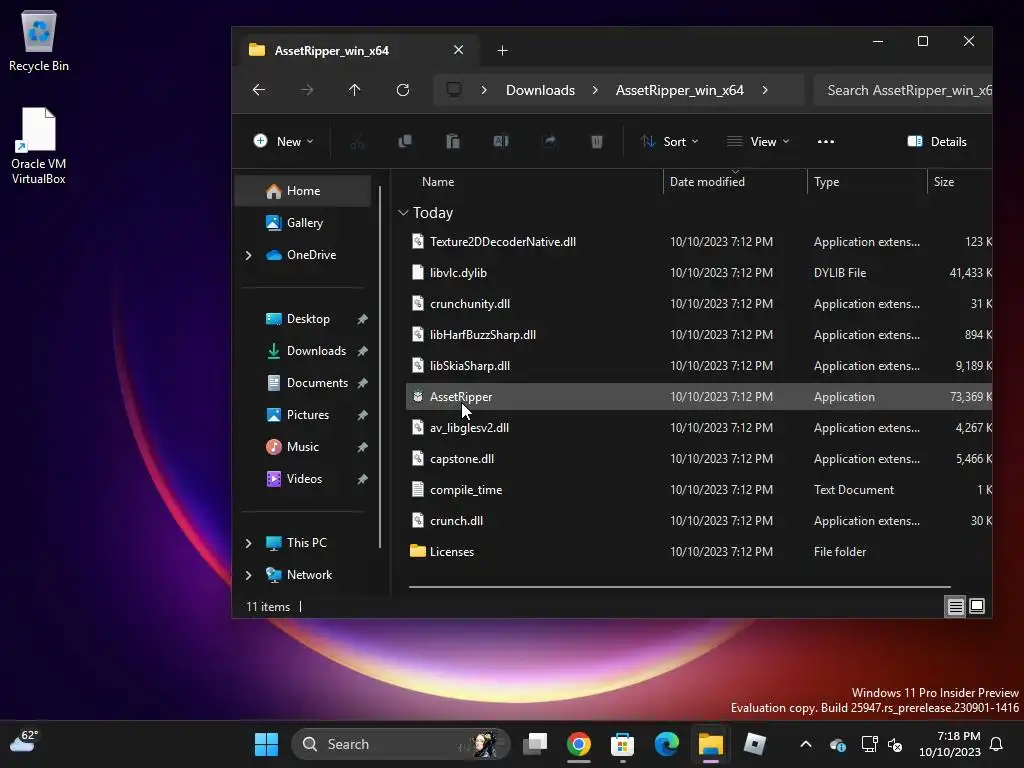Open Desktop in the navigation pane

[303, 319]
